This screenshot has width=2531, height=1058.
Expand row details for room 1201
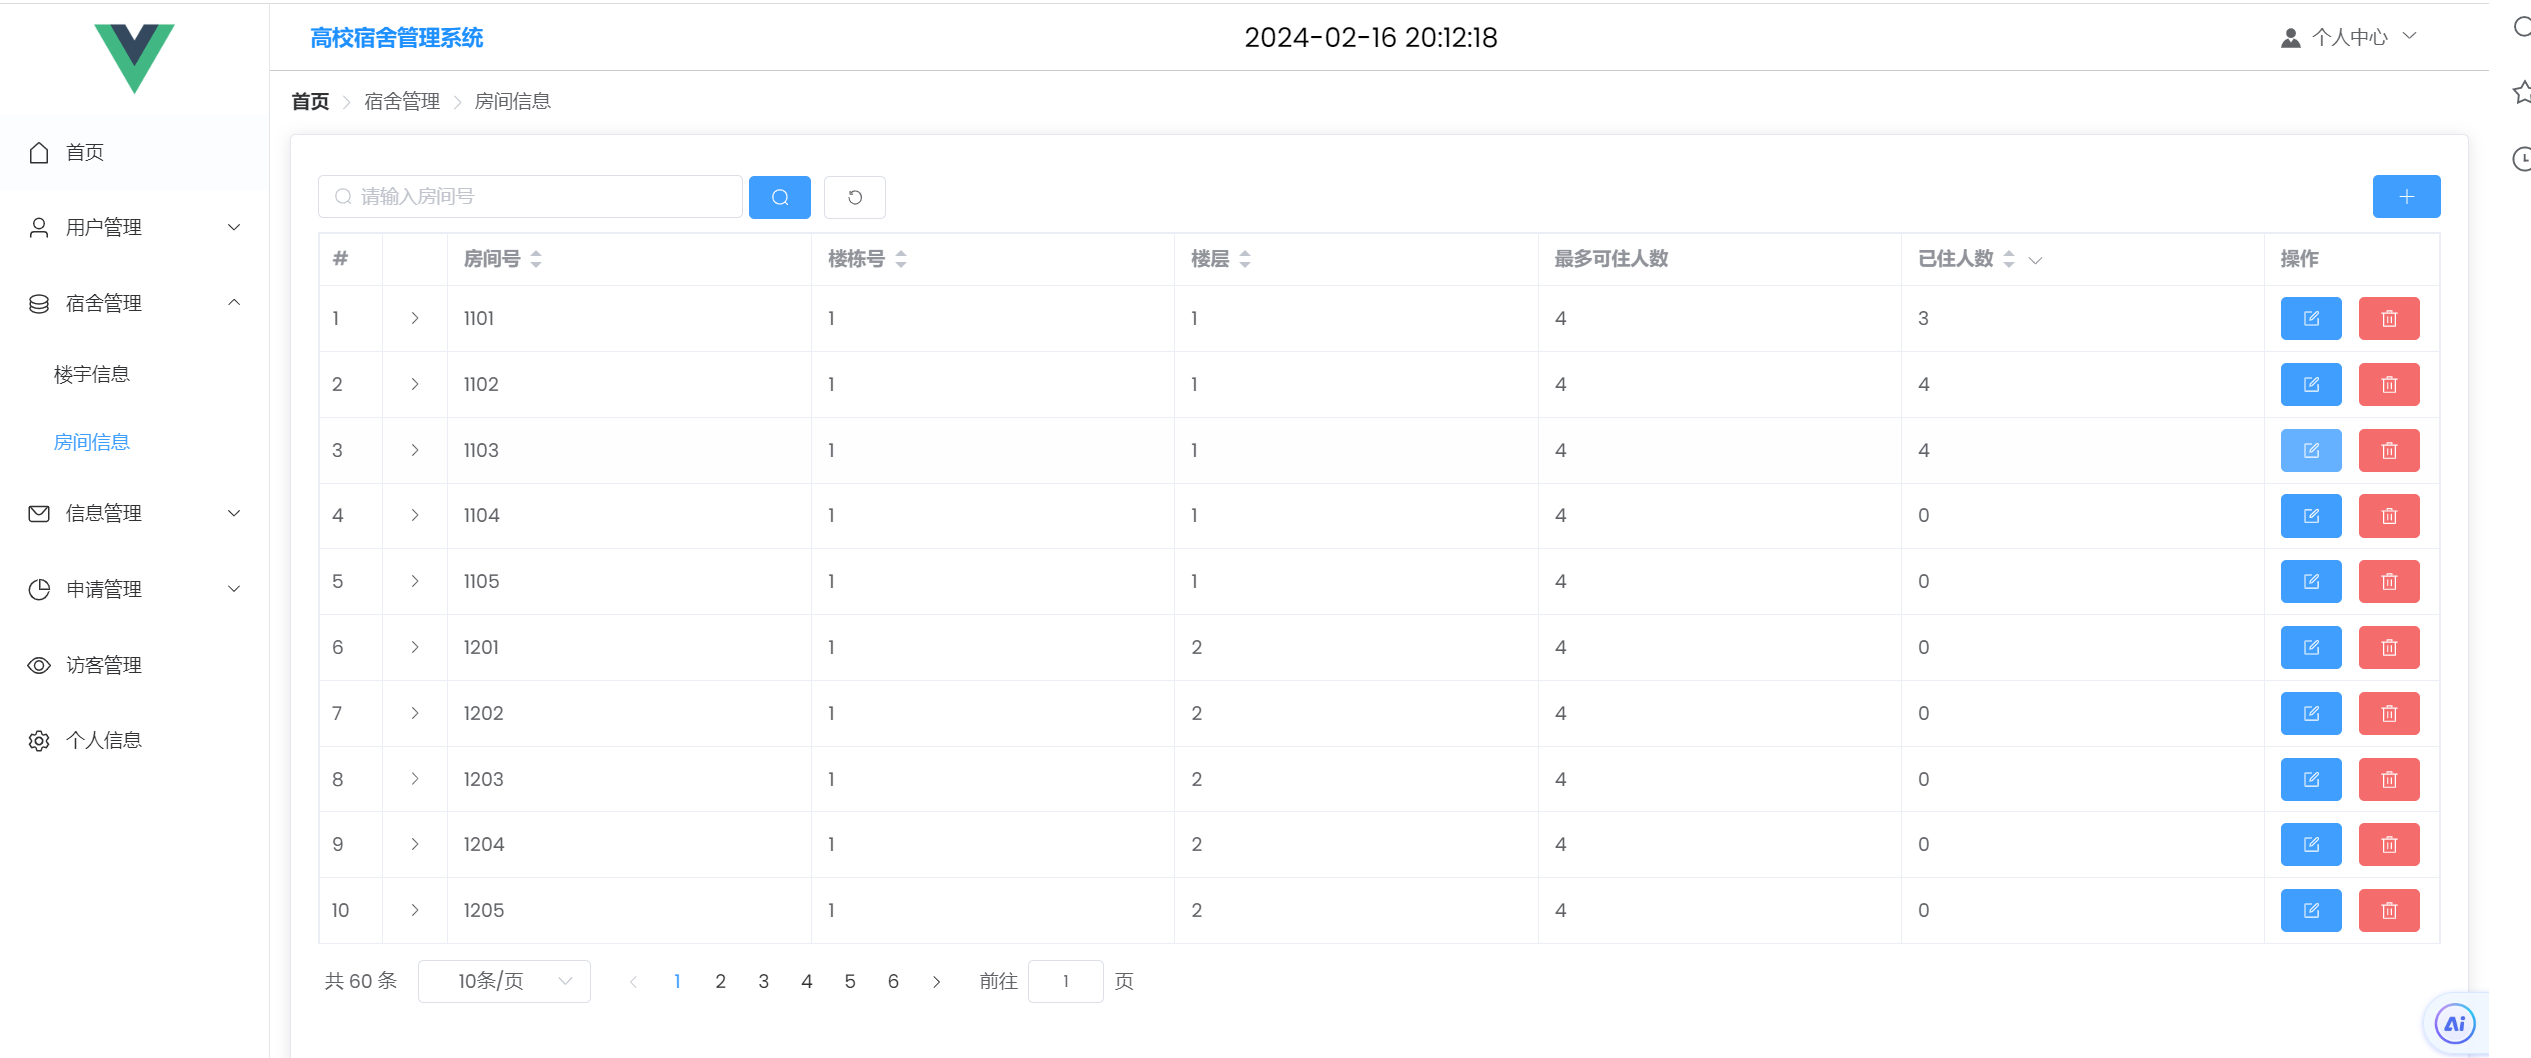point(414,647)
